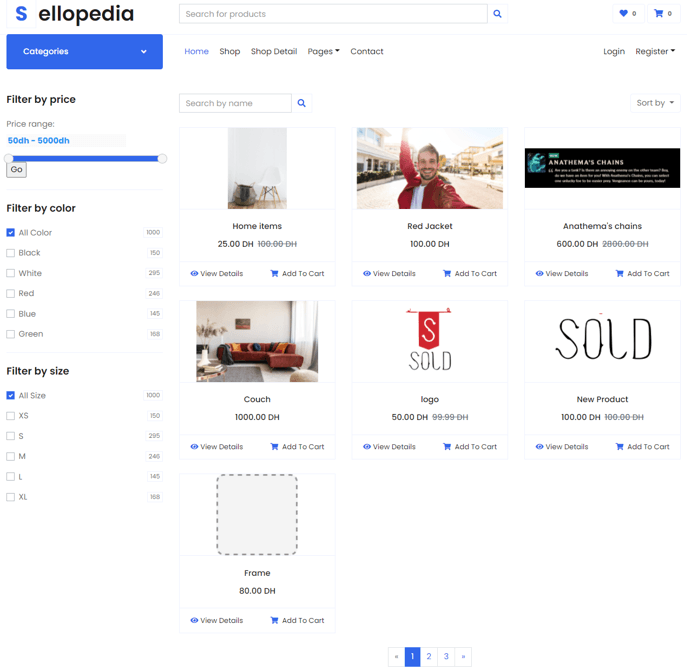
Task: Go to page 2 in pagination
Action: (429, 656)
